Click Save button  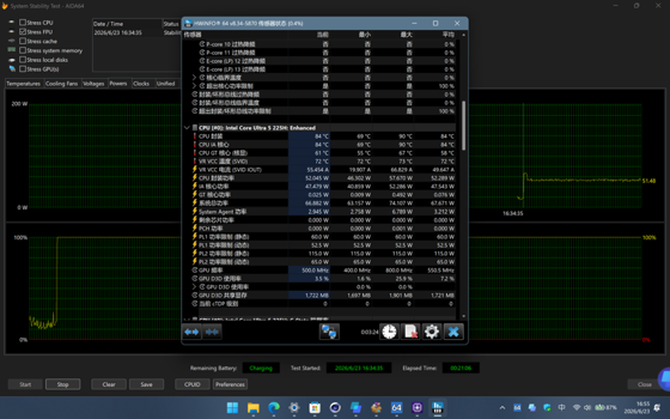pyautogui.click(x=147, y=384)
